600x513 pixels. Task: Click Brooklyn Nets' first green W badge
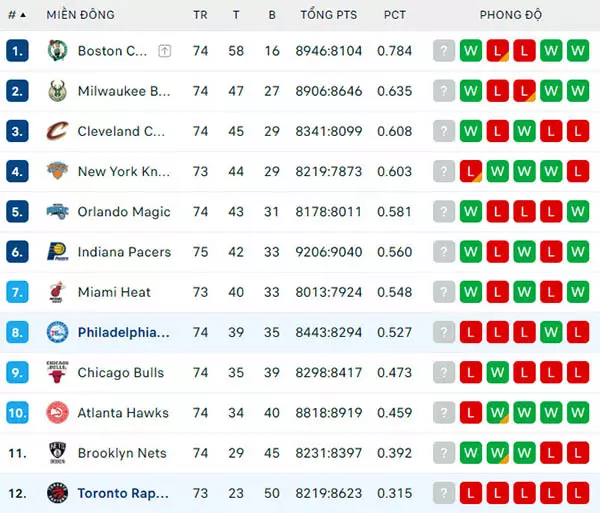[471, 453]
